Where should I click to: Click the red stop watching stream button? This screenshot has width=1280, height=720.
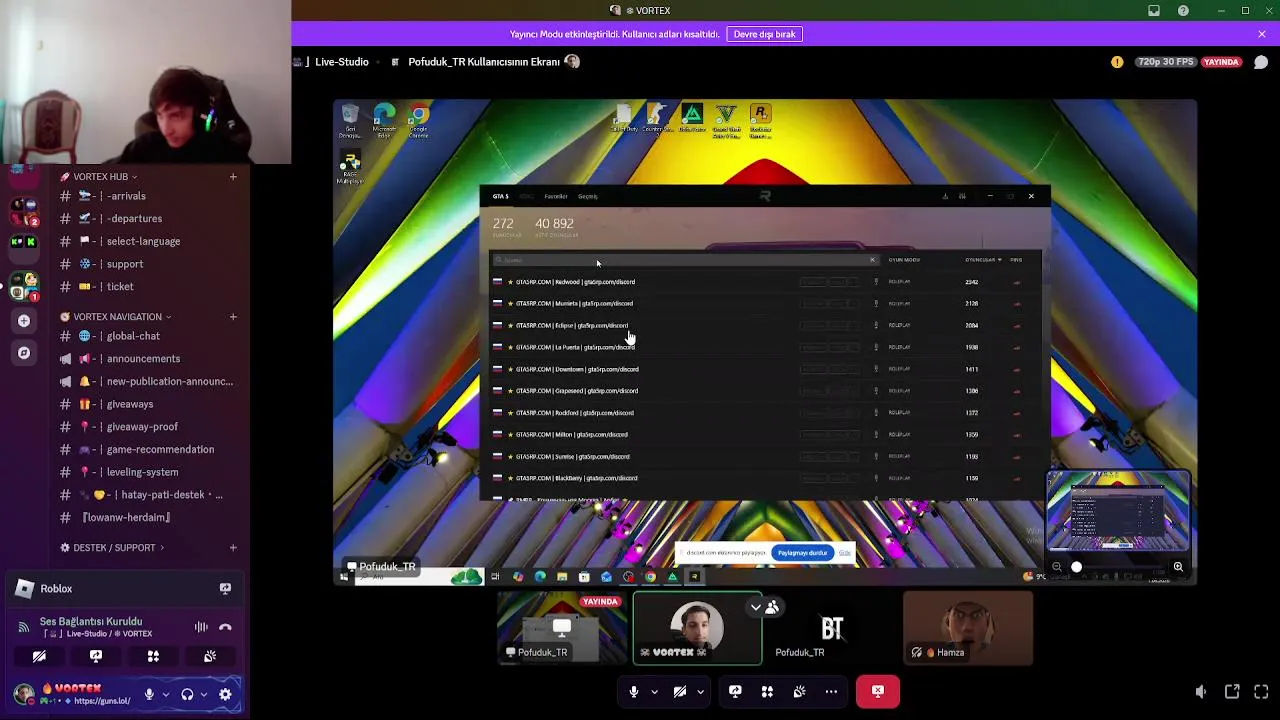(x=878, y=691)
